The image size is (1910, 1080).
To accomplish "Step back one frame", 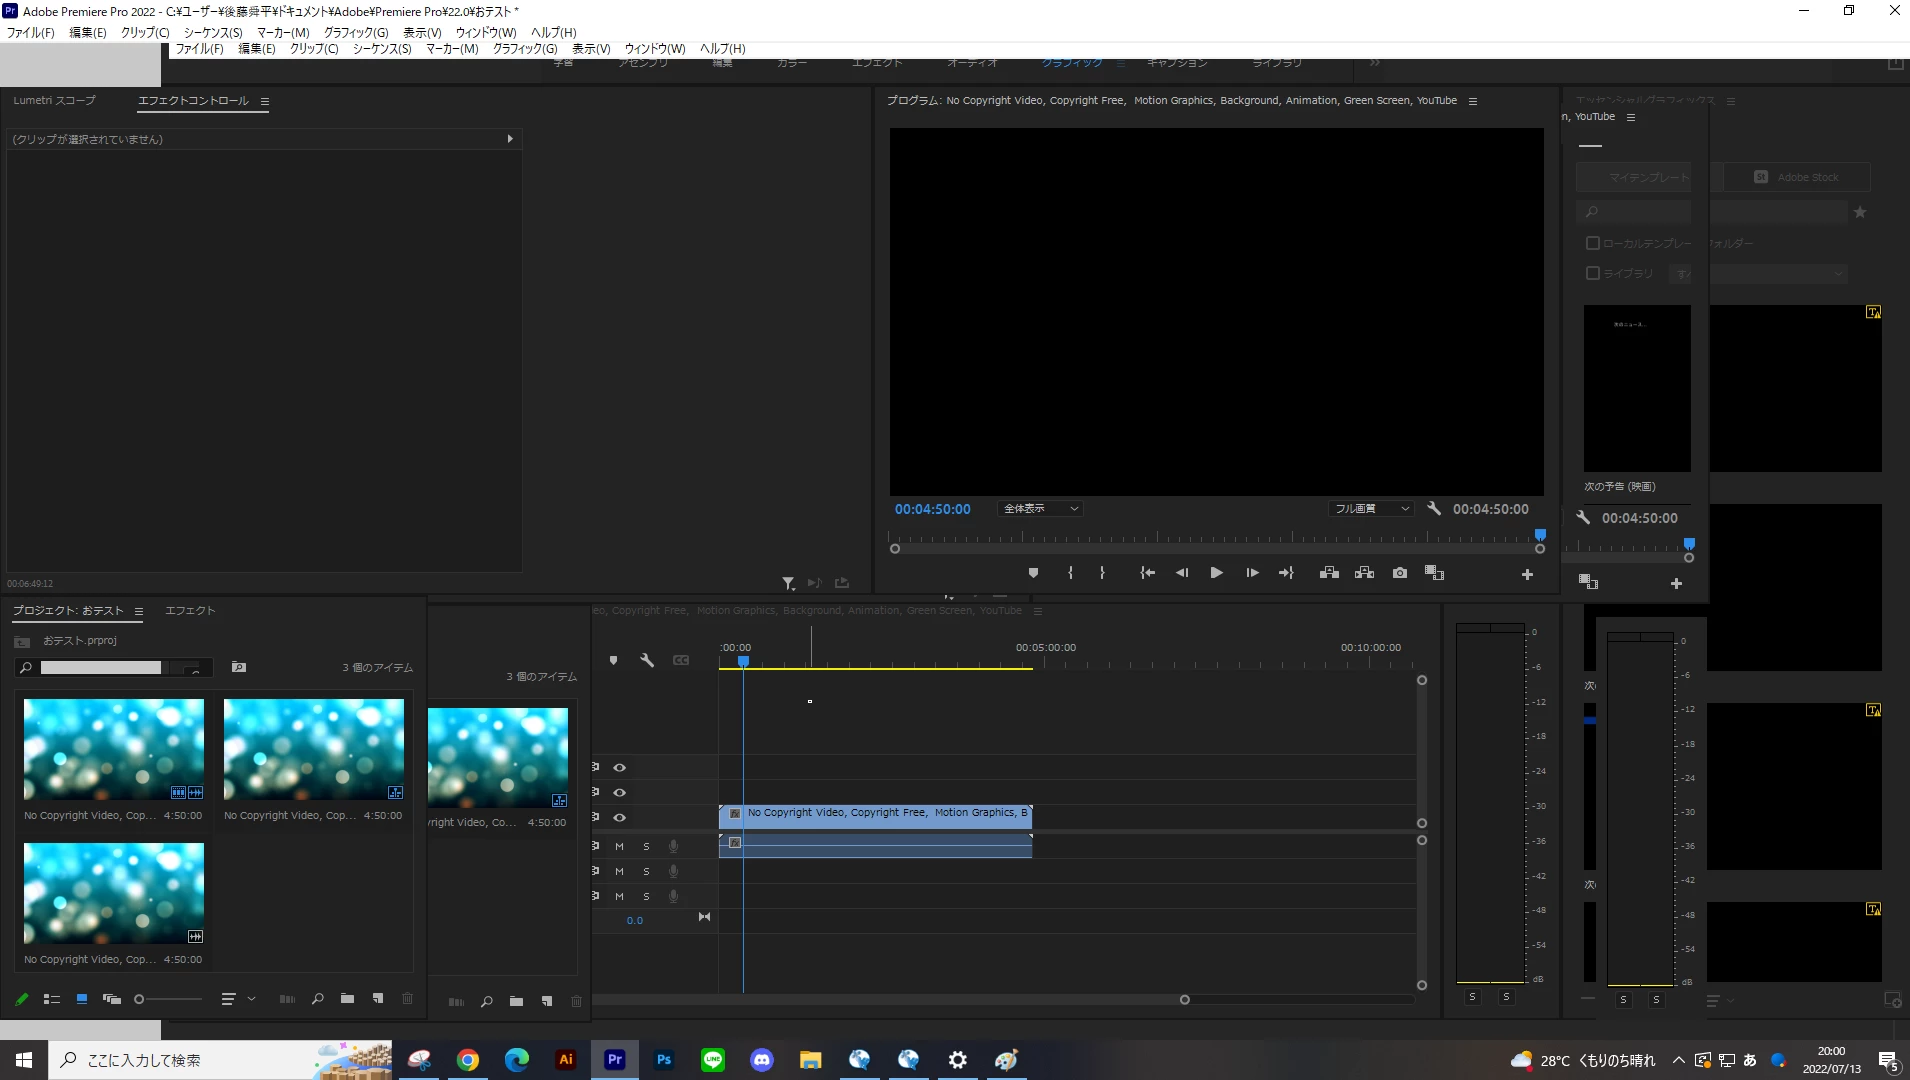I will coord(1182,573).
